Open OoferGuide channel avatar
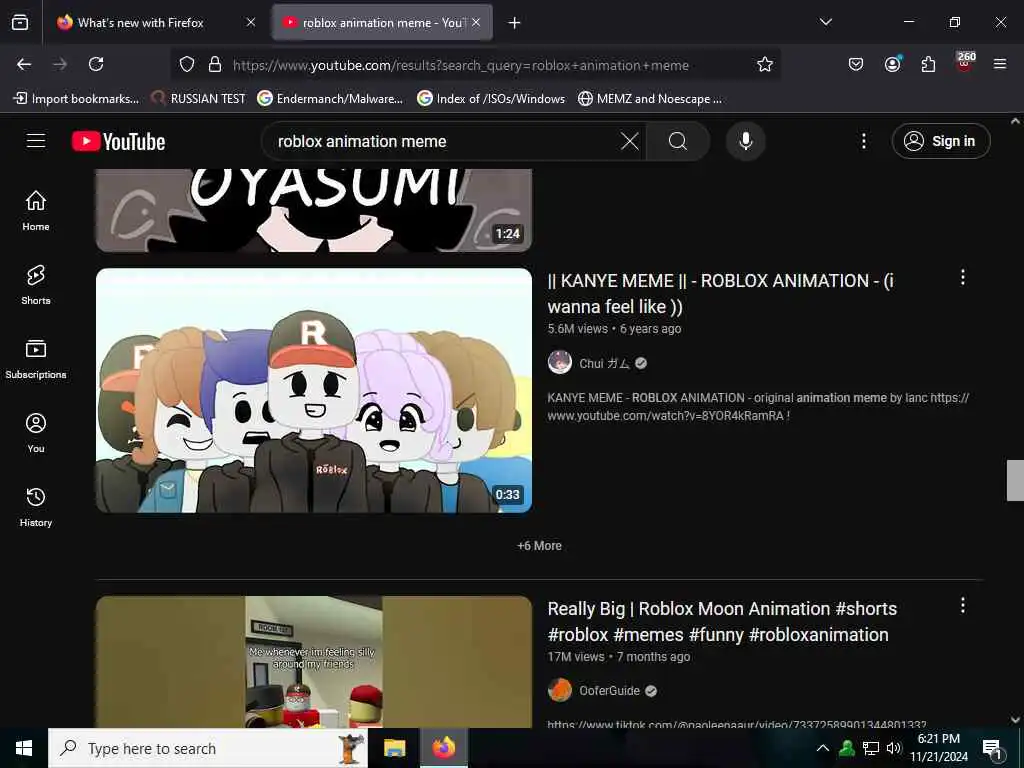The width and height of the screenshot is (1024, 768). point(560,690)
